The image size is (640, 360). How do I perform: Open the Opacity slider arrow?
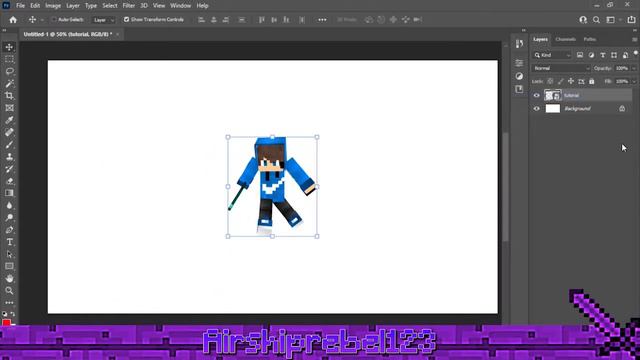[x=634, y=69]
